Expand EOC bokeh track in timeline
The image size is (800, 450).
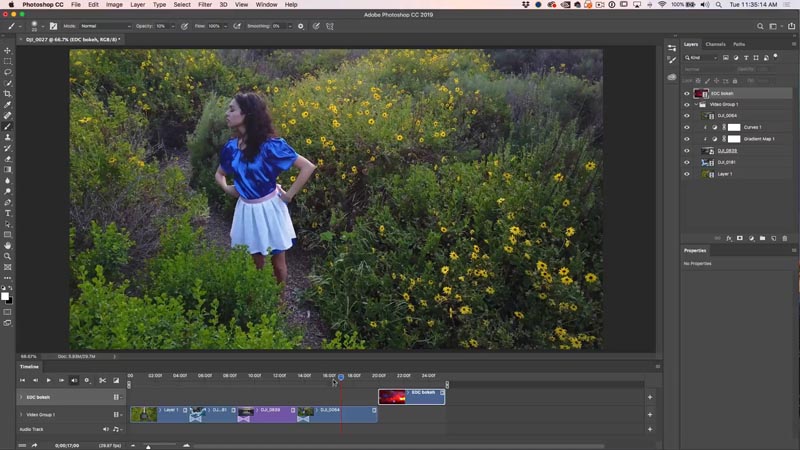(21, 397)
